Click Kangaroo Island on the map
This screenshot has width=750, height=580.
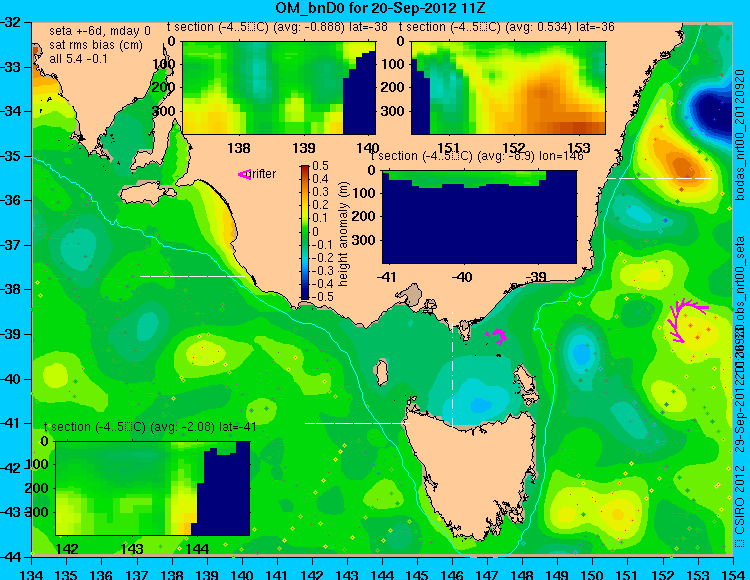tap(147, 194)
